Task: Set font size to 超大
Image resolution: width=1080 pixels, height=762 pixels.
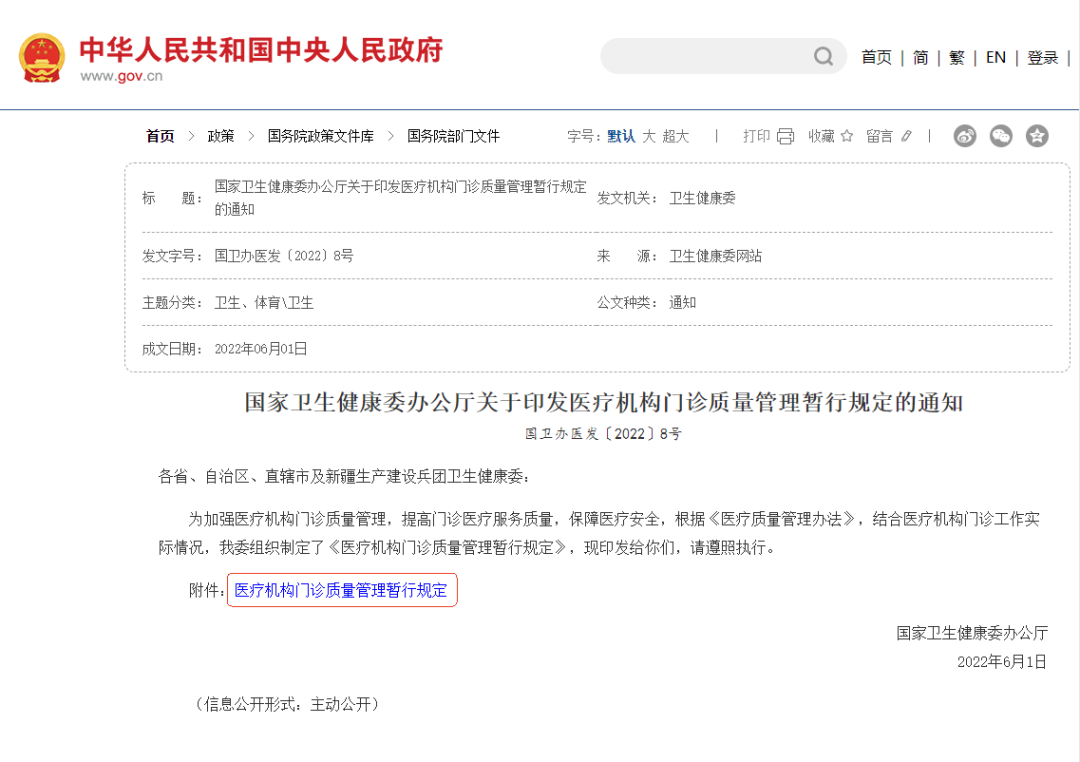Action: point(676,136)
